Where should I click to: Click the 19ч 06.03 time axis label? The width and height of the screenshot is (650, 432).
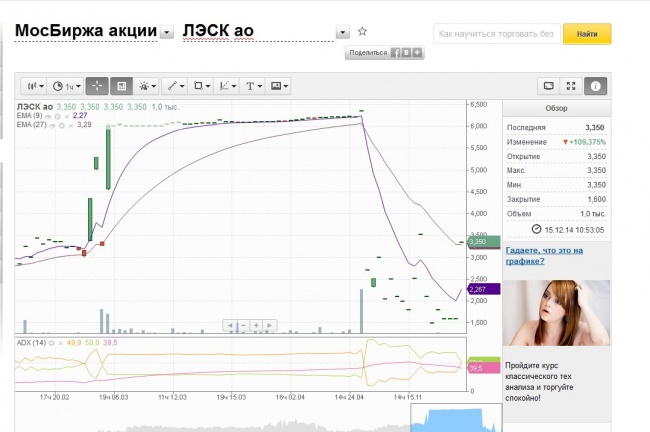pyautogui.click(x=114, y=397)
